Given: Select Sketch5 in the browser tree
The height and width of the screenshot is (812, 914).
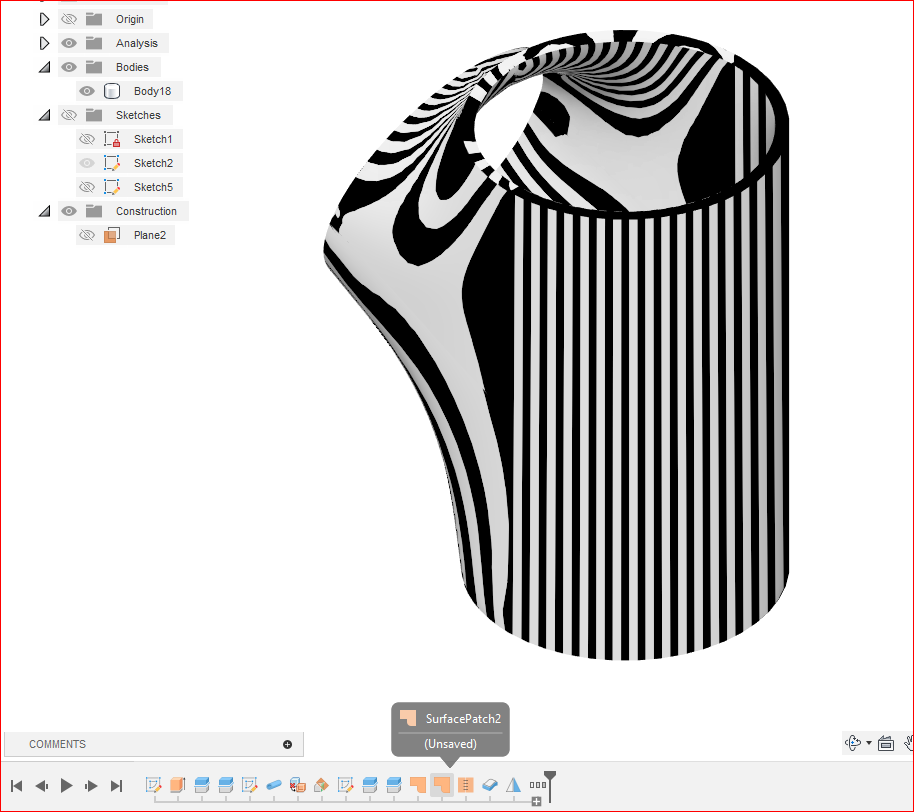Looking at the screenshot, I should click(153, 187).
